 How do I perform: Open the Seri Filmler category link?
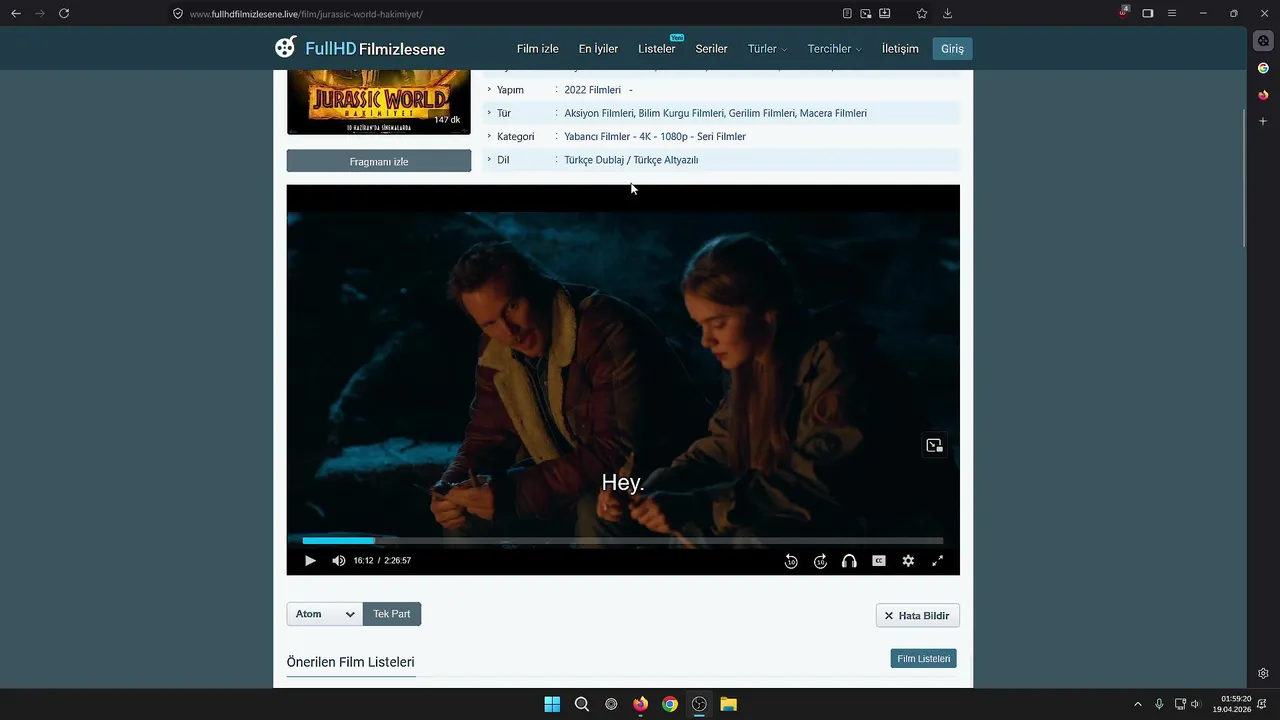click(721, 136)
